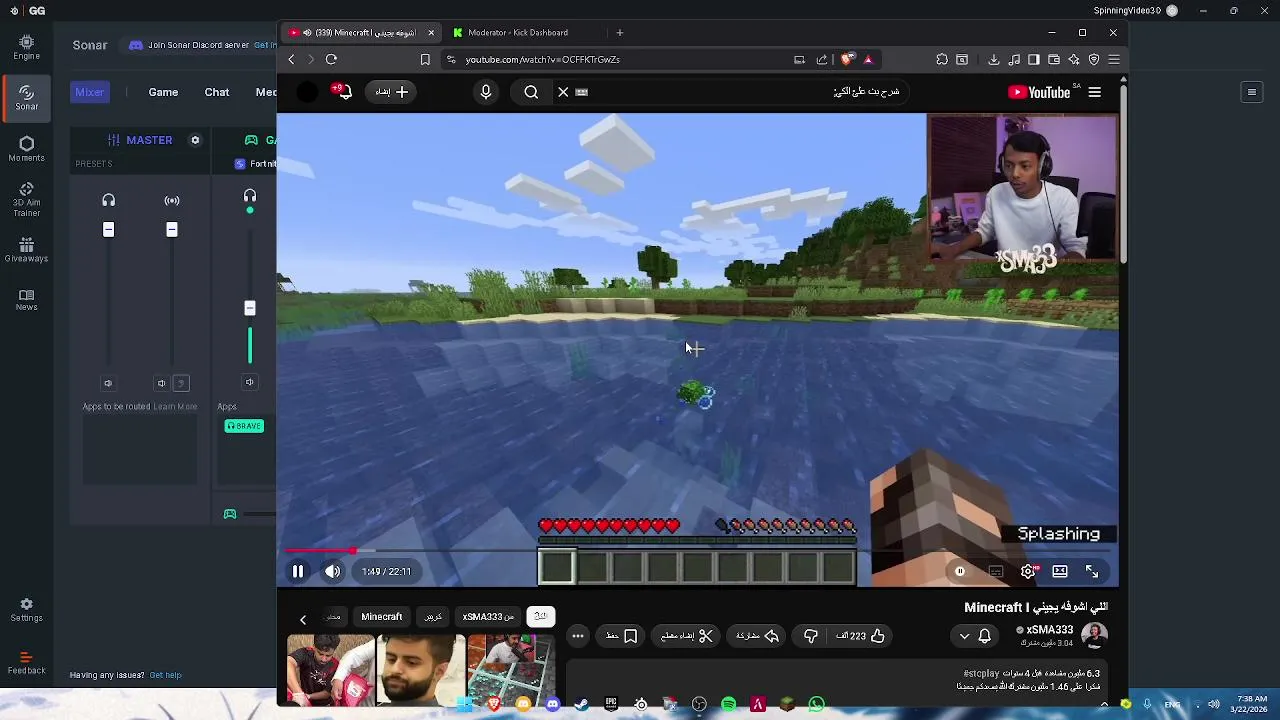Clear the YouTube search box
The height and width of the screenshot is (720, 1280).
click(563, 92)
